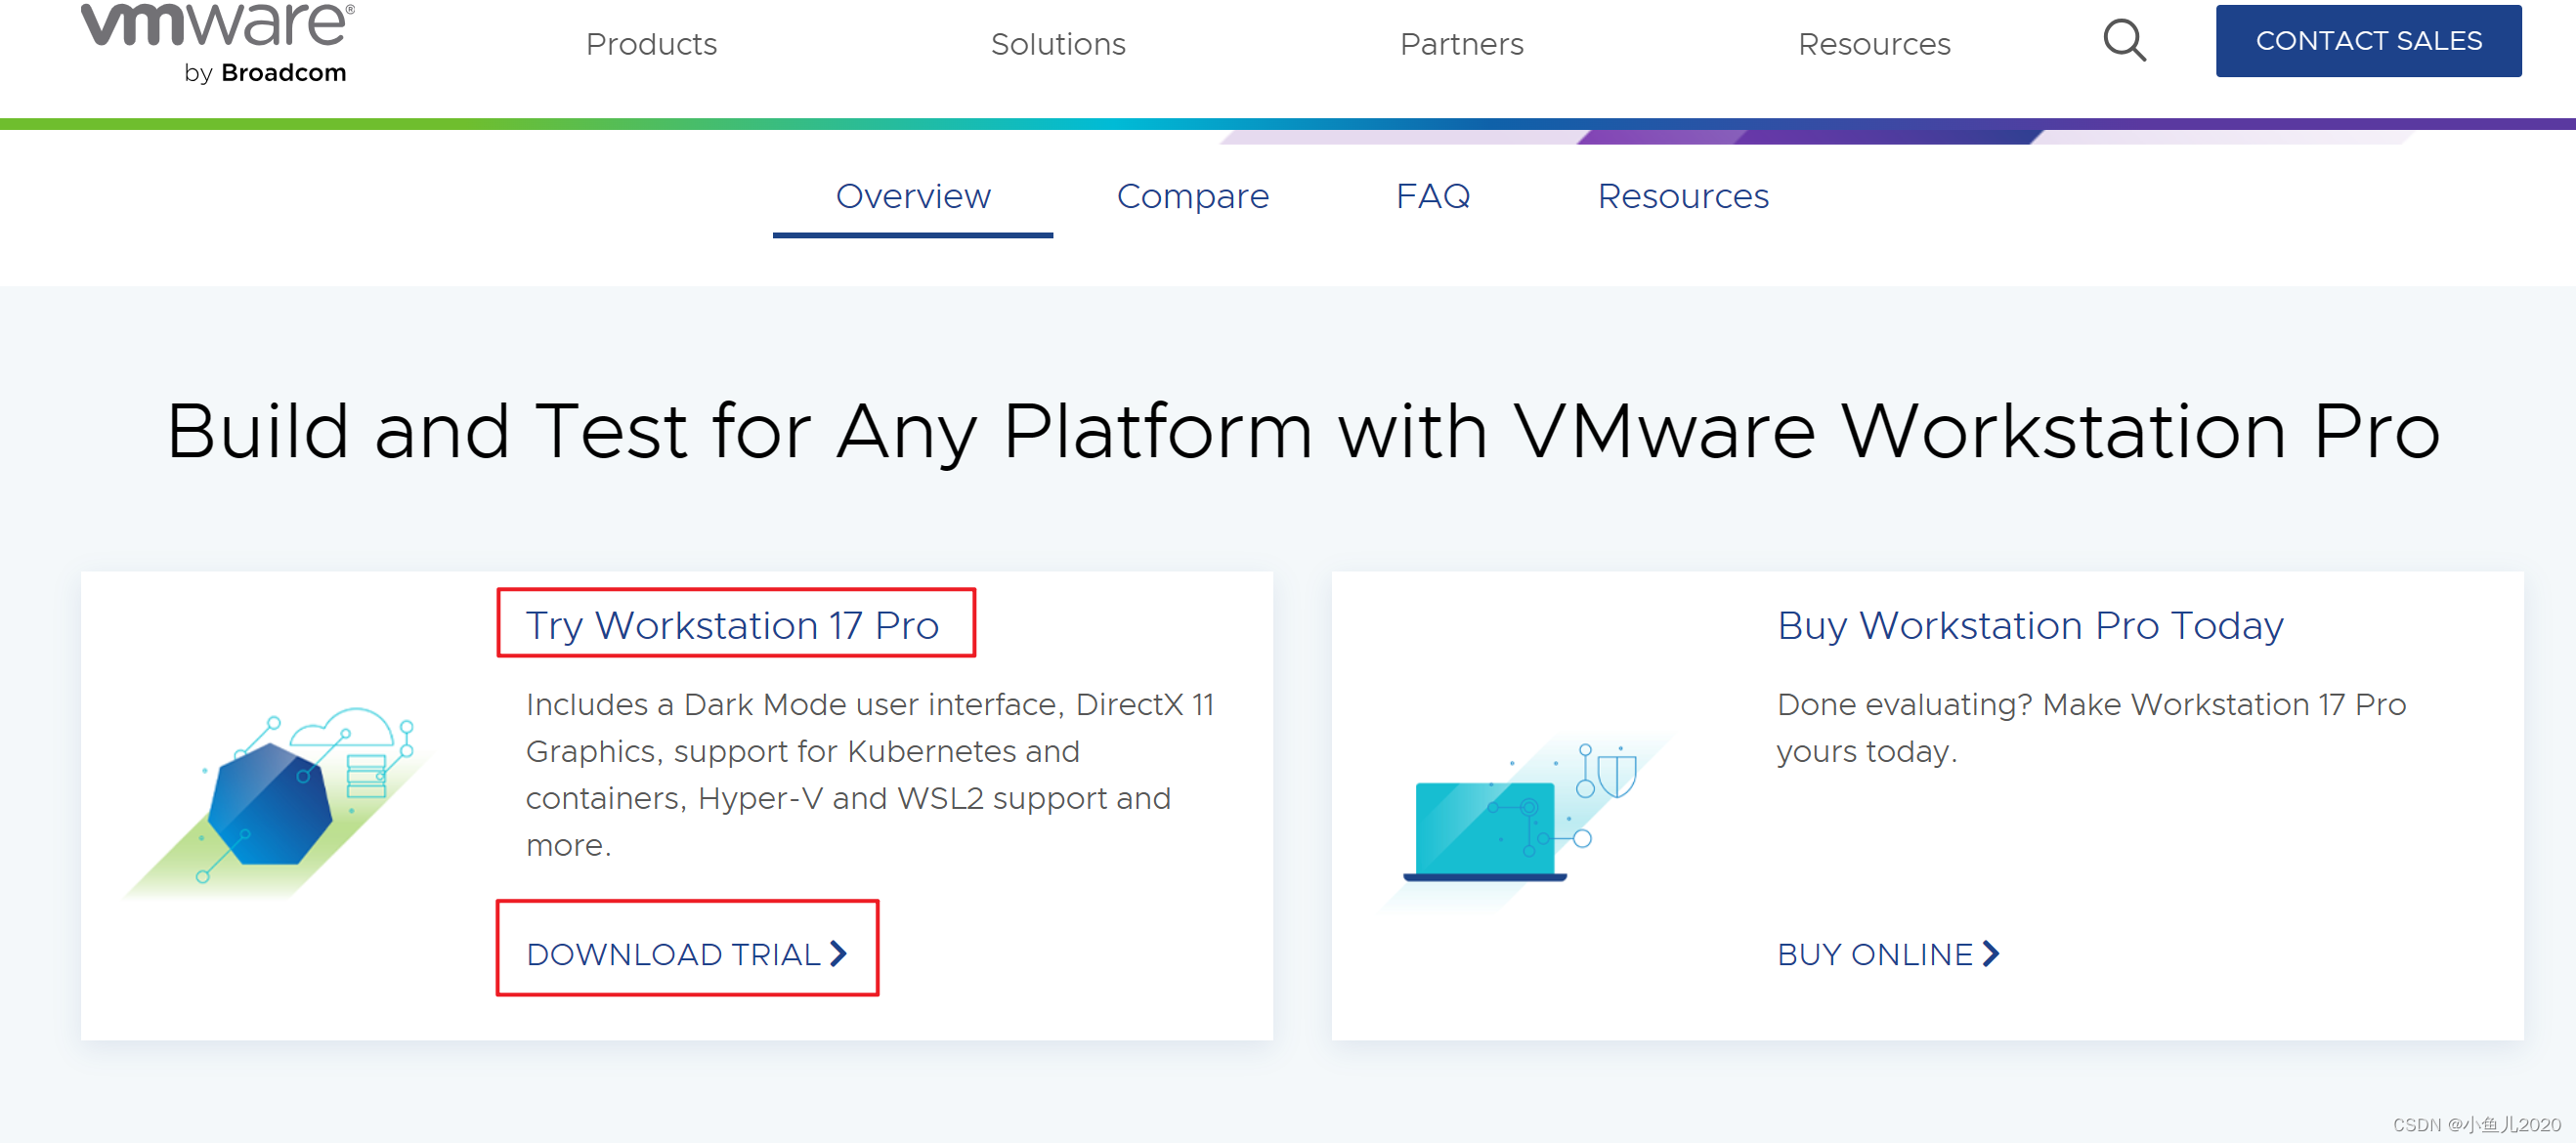Click the Dark Mode description paragraph
2576x1143 pixels.
click(x=870, y=774)
